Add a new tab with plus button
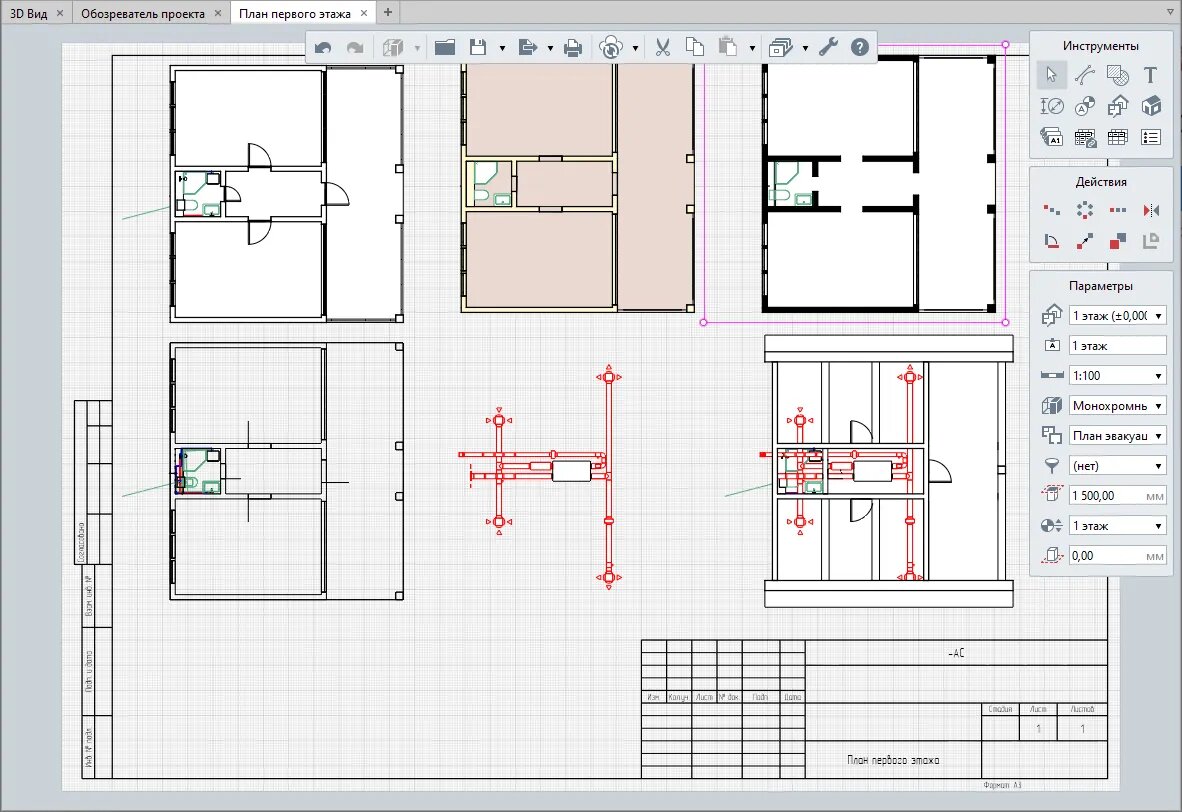This screenshot has width=1182, height=812. 388,13
